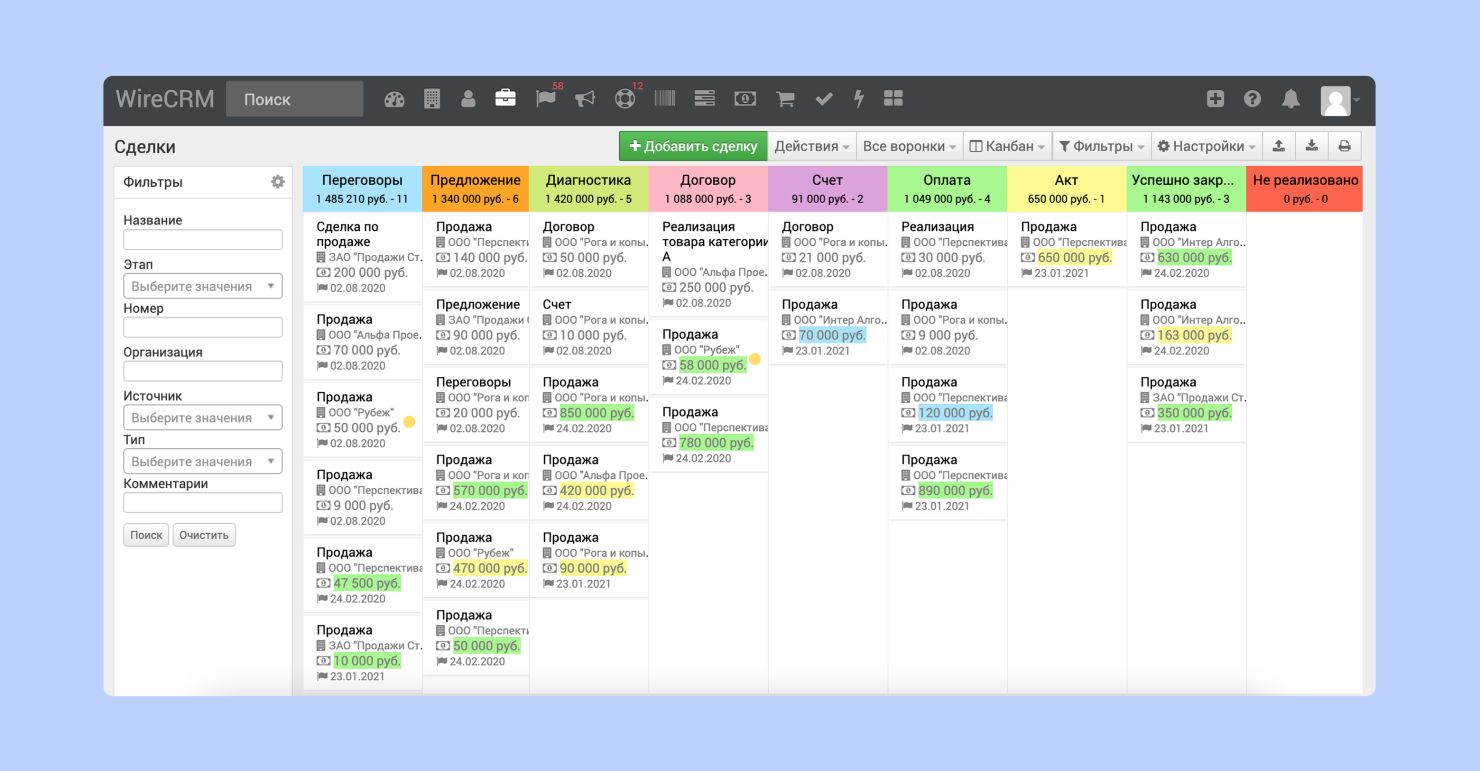1480x771 pixels.
Task: Click the megaphone icon in the top bar
Action: [x=585, y=99]
